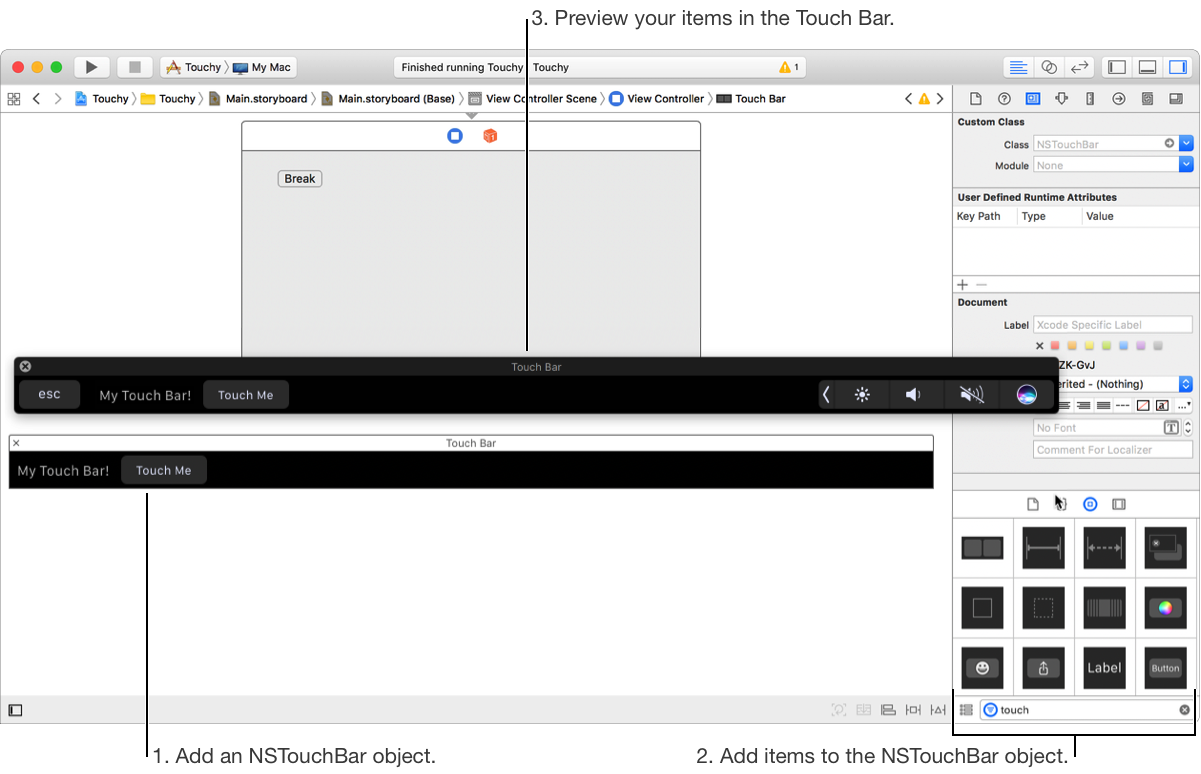Select the blue label color swatch

pos(1124,346)
